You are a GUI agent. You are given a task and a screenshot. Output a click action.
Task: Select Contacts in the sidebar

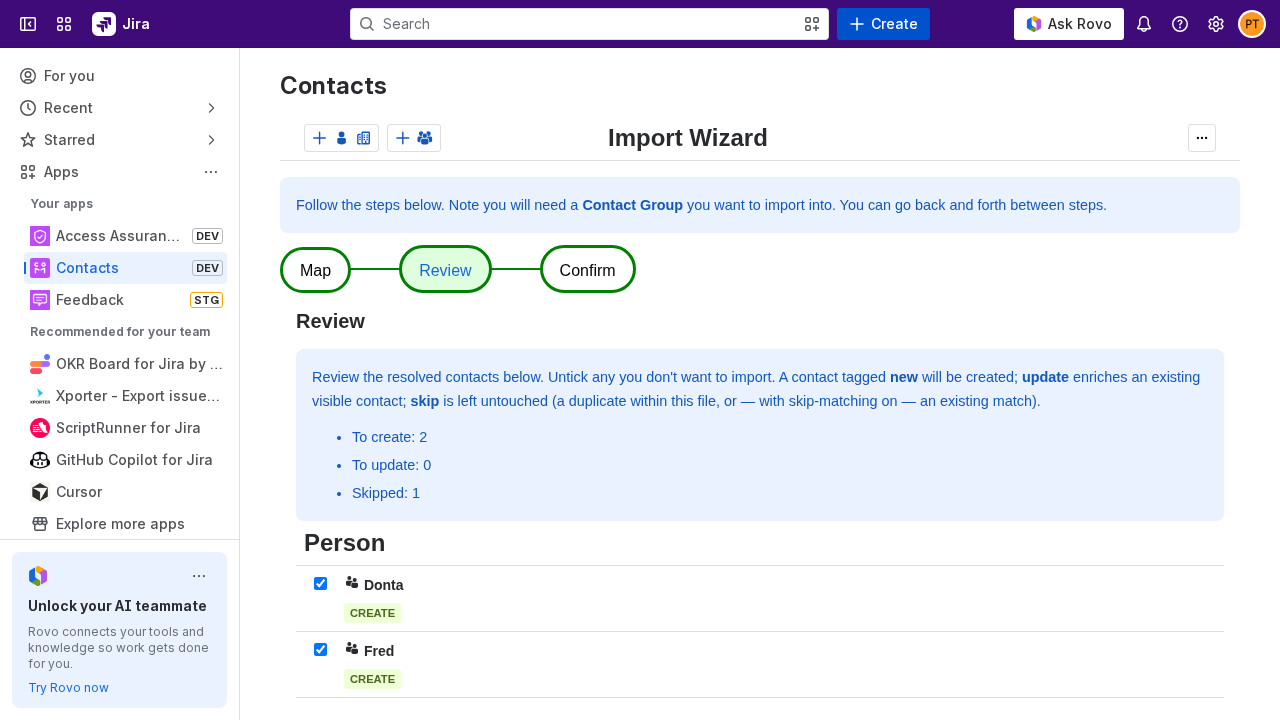[x=125, y=268]
